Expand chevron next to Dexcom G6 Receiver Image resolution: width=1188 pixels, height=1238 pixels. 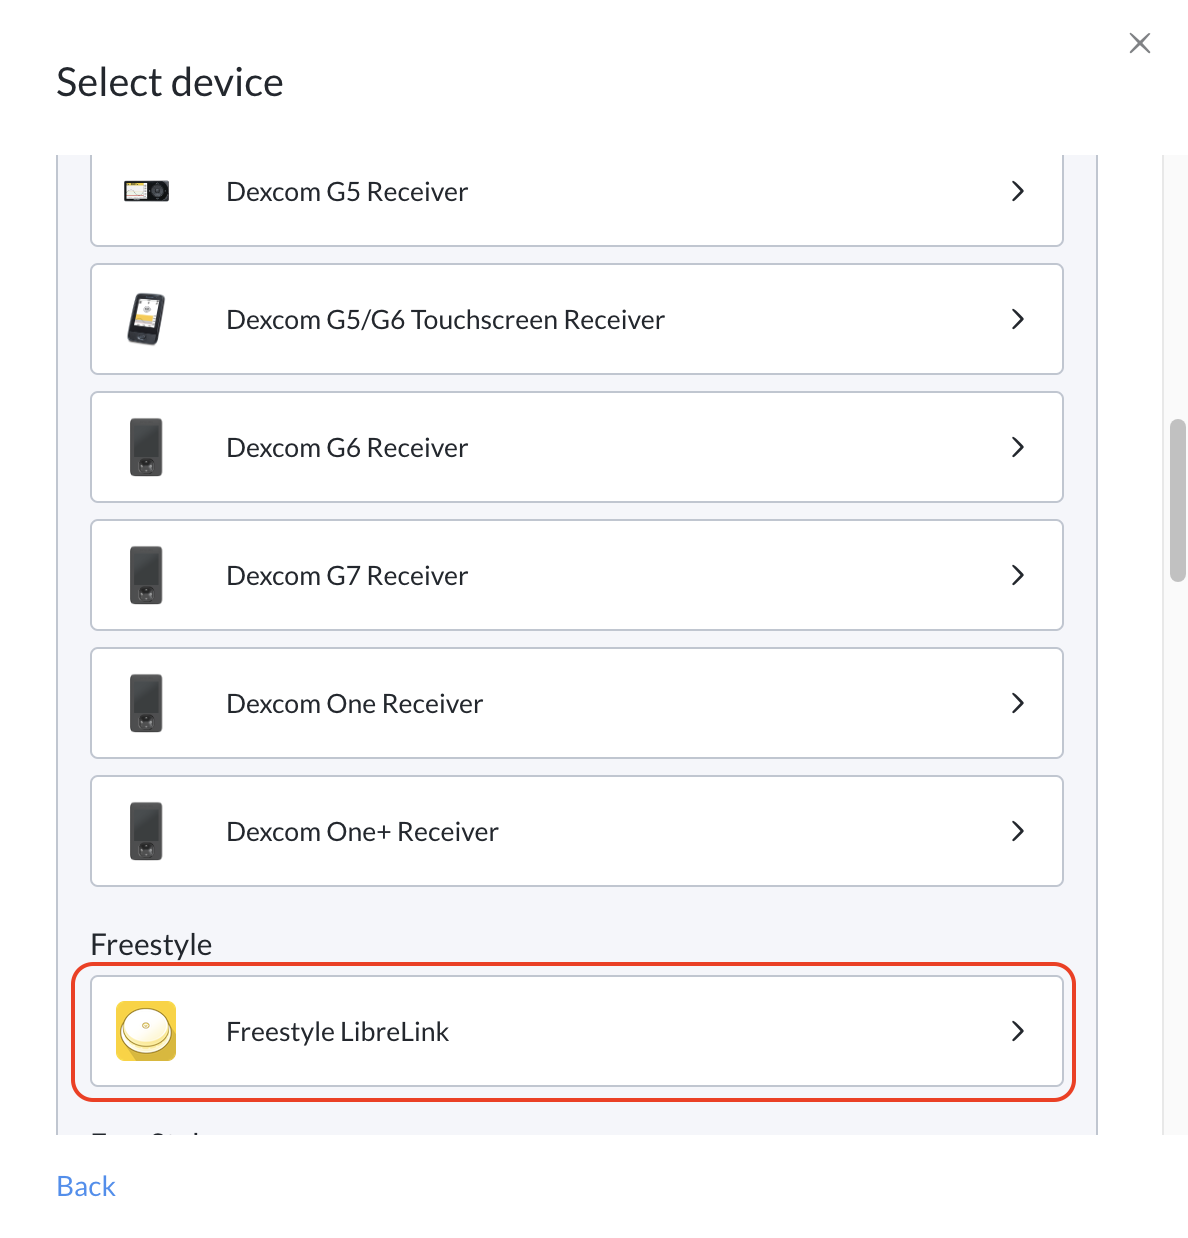pos(1018,447)
